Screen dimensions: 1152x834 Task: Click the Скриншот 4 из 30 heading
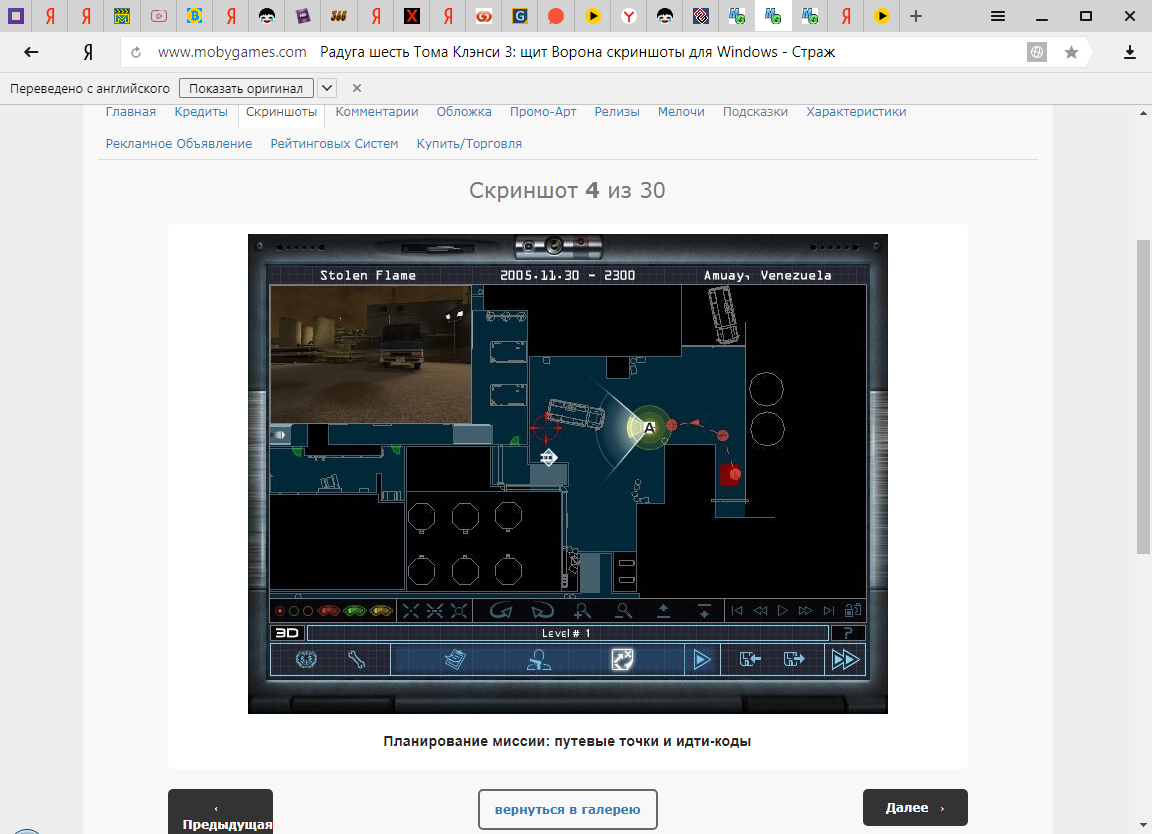pyautogui.click(x=568, y=190)
